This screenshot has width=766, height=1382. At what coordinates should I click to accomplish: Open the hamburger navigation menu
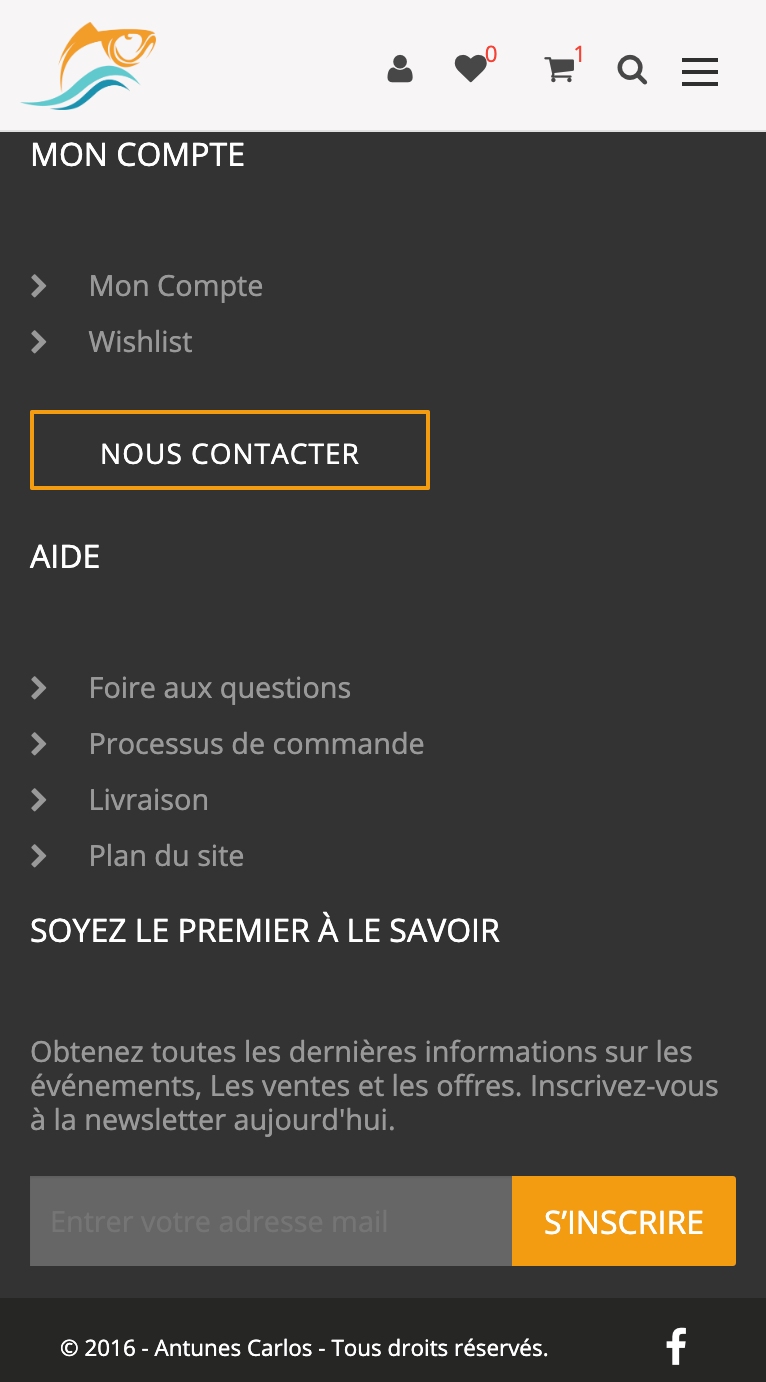point(699,72)
